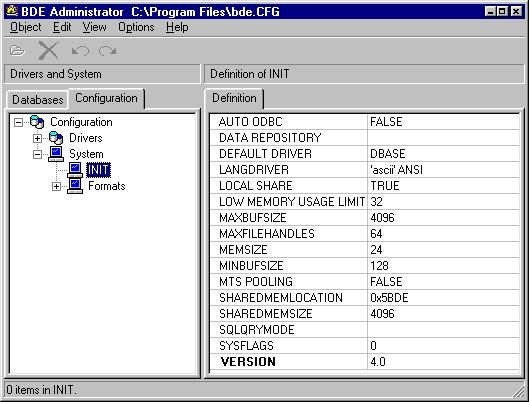Screen dimensions: 529x402
Task: Click the Undo arrow toolbar icon
Action: point(80,51)
